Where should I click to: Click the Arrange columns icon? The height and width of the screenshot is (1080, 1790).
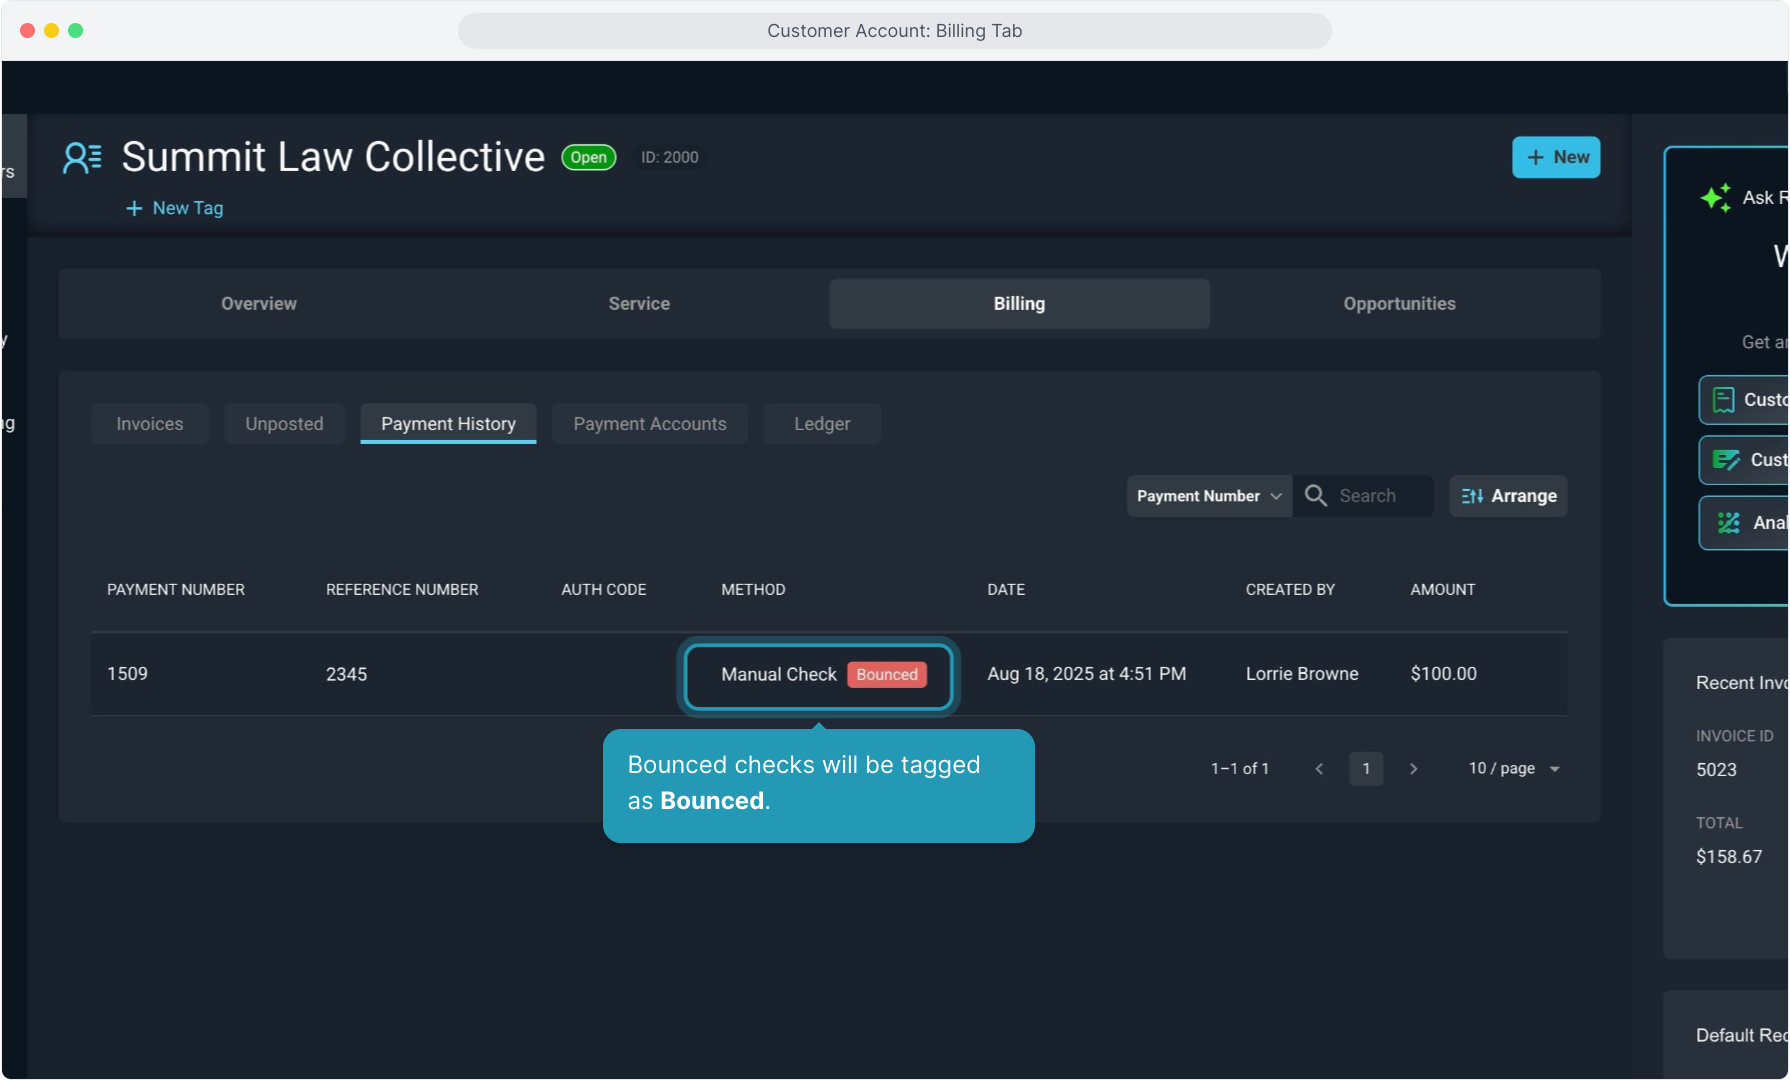(x=1472, y=496)
